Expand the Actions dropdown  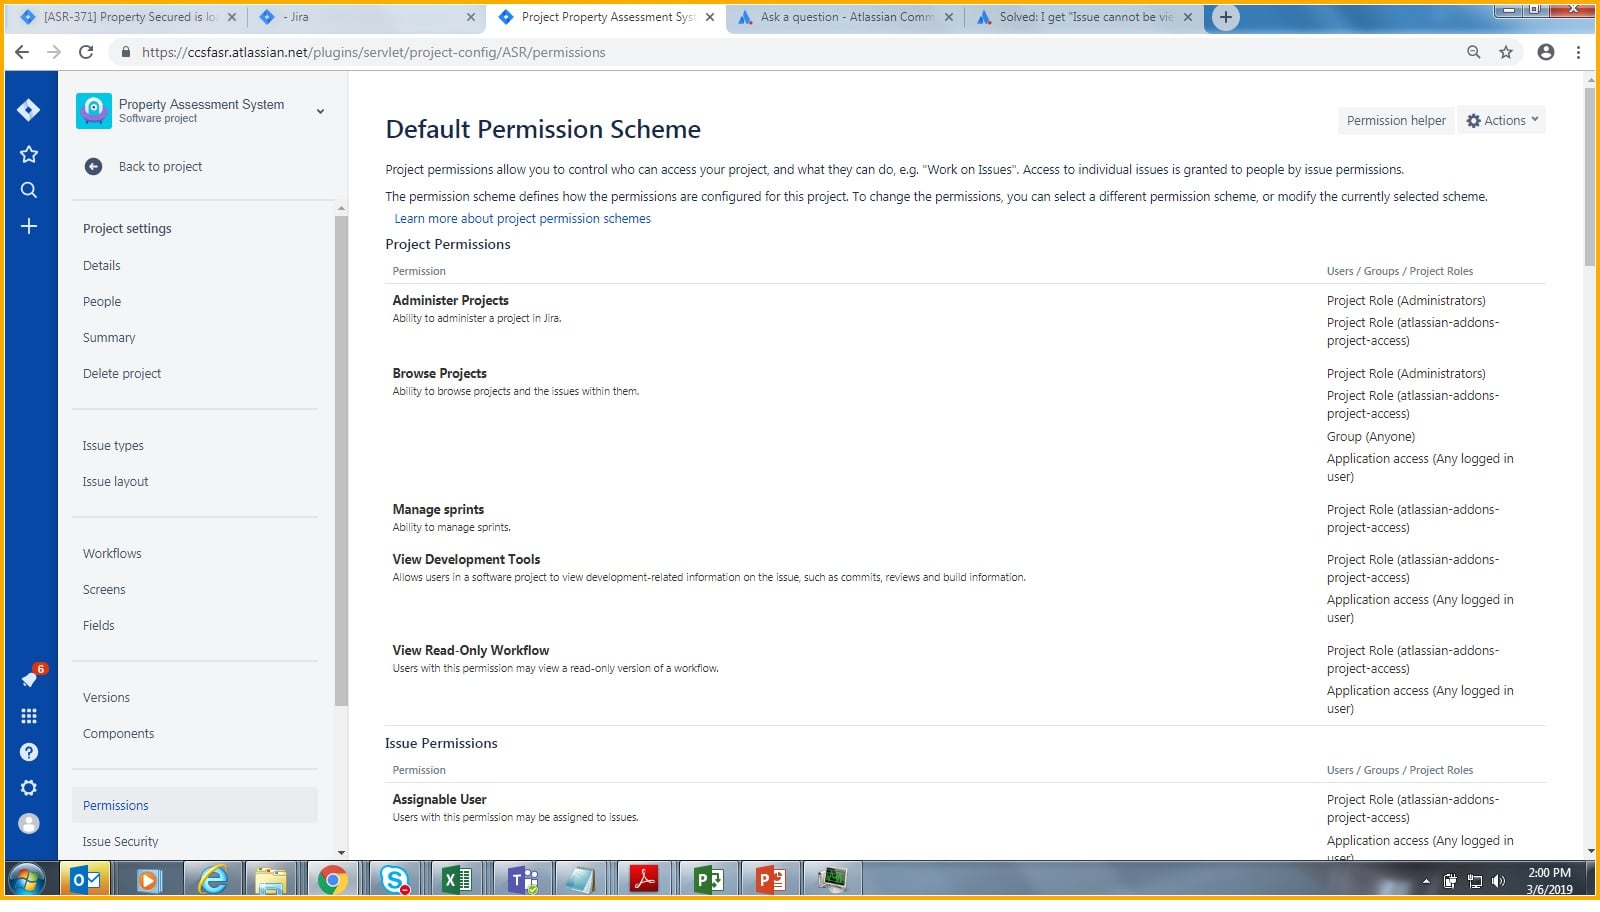click(x=1502, y=121)
